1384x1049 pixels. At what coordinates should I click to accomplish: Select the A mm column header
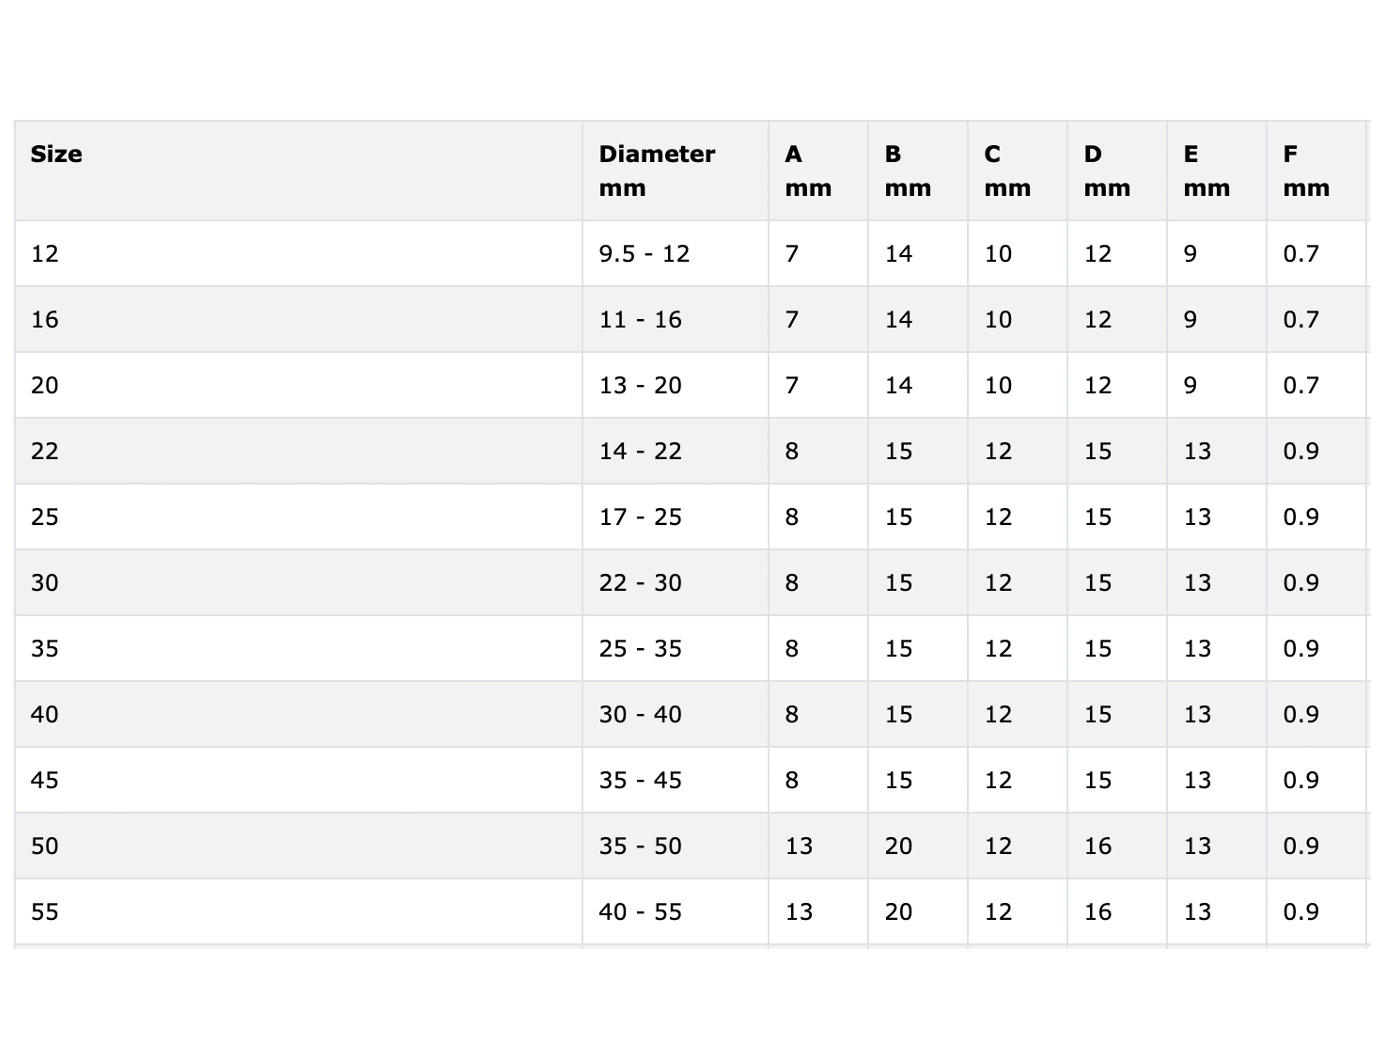(x=808, y=170)
